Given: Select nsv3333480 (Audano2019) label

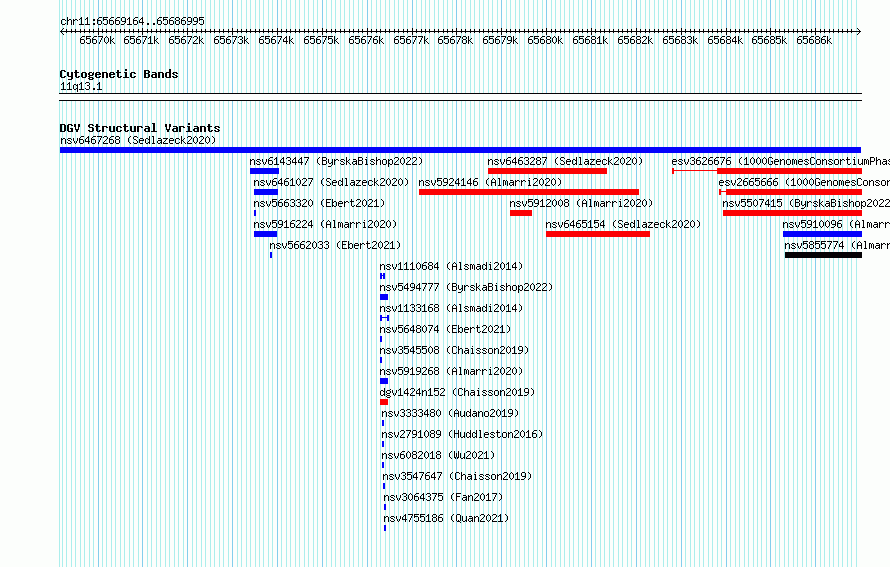Looking at the screenshot, I should coord(450,413).
